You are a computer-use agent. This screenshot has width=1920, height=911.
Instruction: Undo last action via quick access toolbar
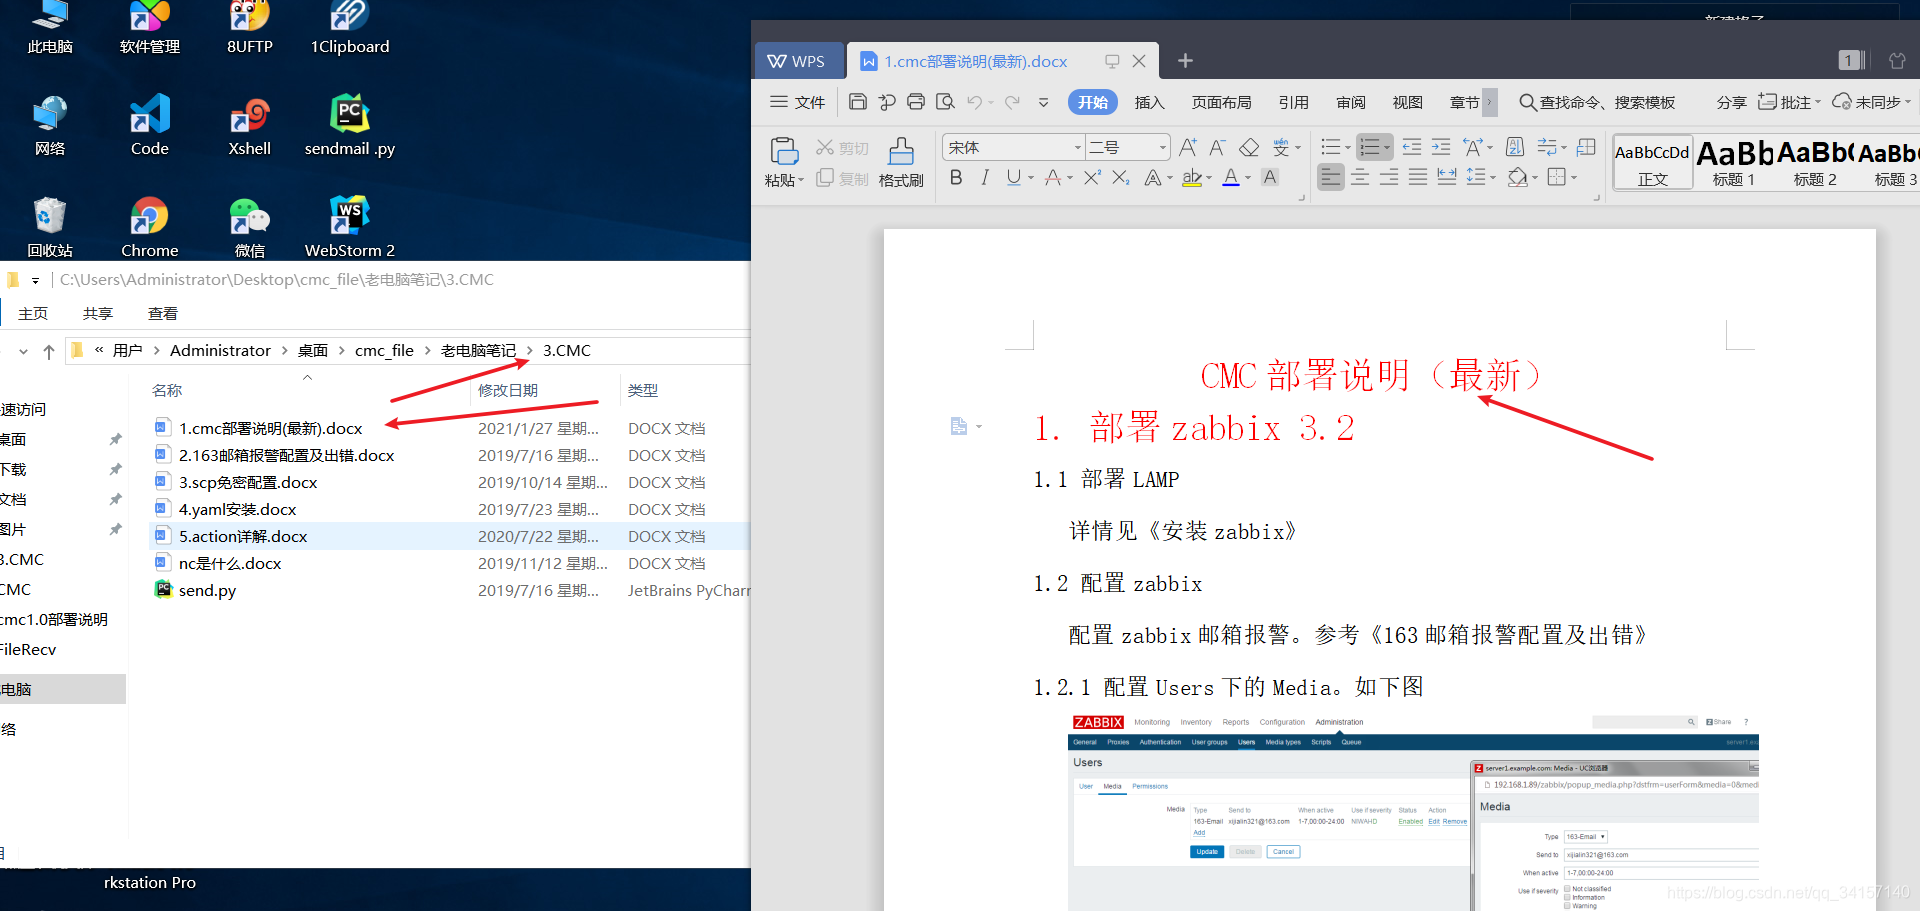pos(976,102)
